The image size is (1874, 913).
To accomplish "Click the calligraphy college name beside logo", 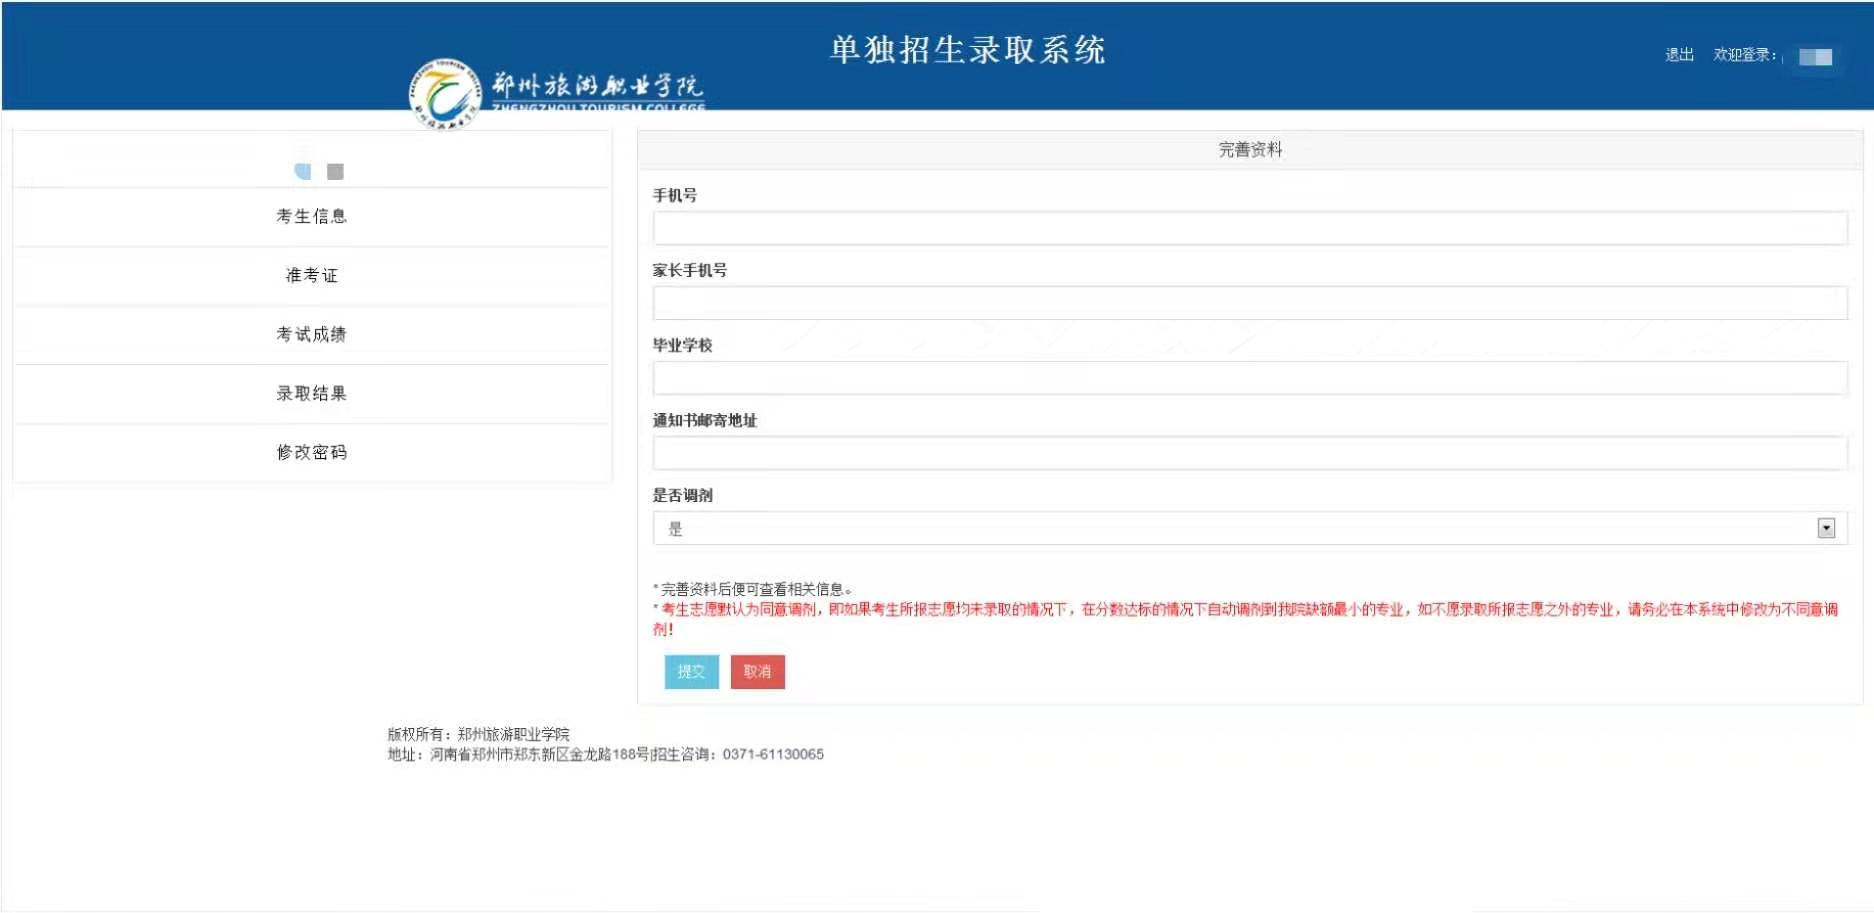I will 597,87.
